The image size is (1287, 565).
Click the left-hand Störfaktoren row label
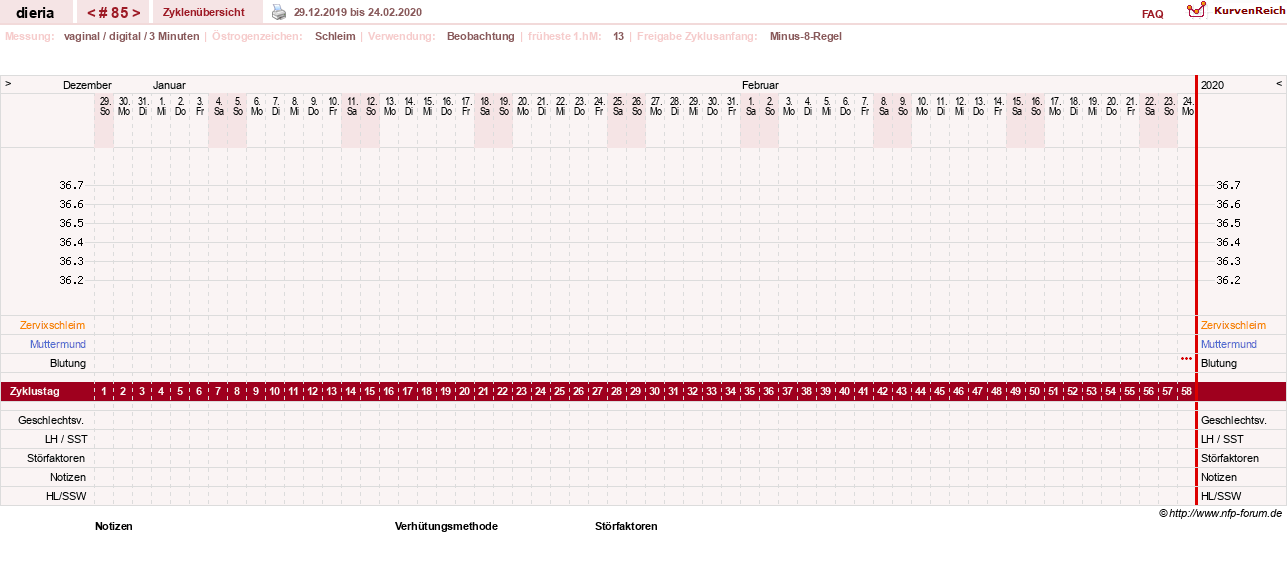tap(56, 458)
